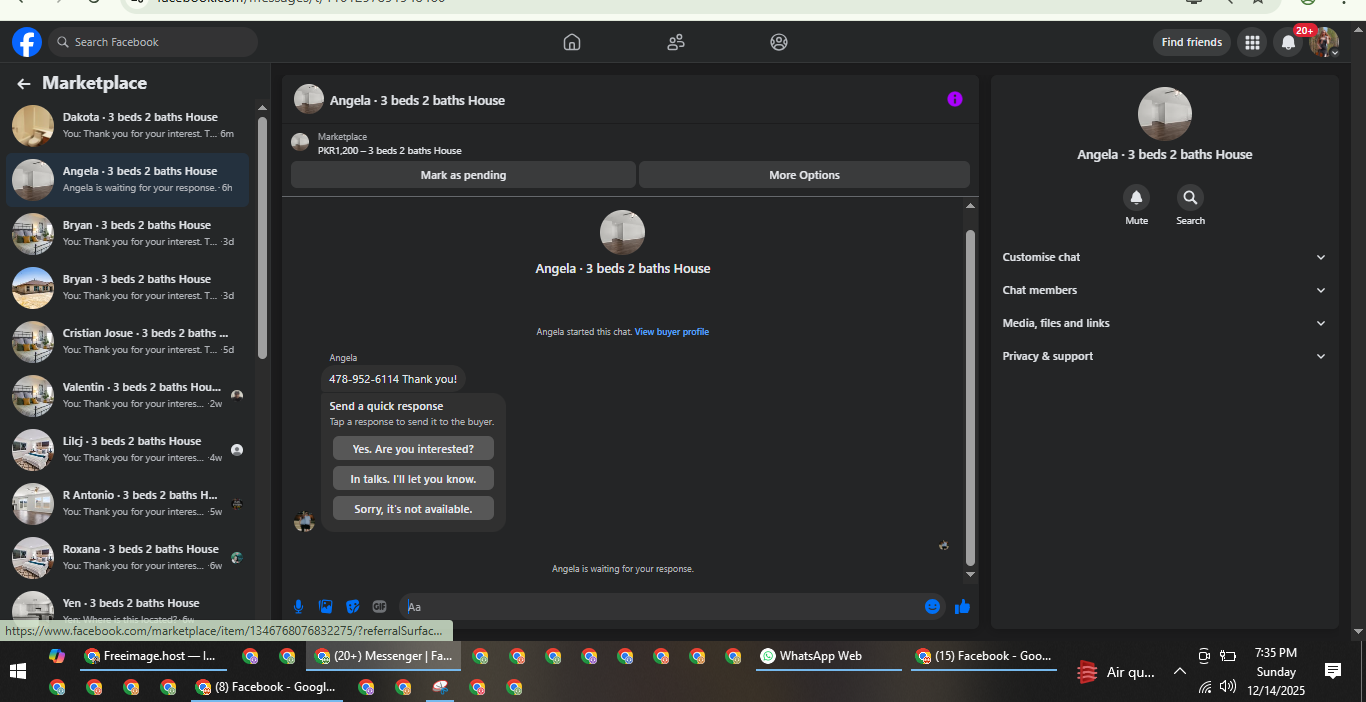Open Lilcj 3 beds 2 baths conversation
The height and width of the screenshot is (702, 1366).
click(128, 450)
